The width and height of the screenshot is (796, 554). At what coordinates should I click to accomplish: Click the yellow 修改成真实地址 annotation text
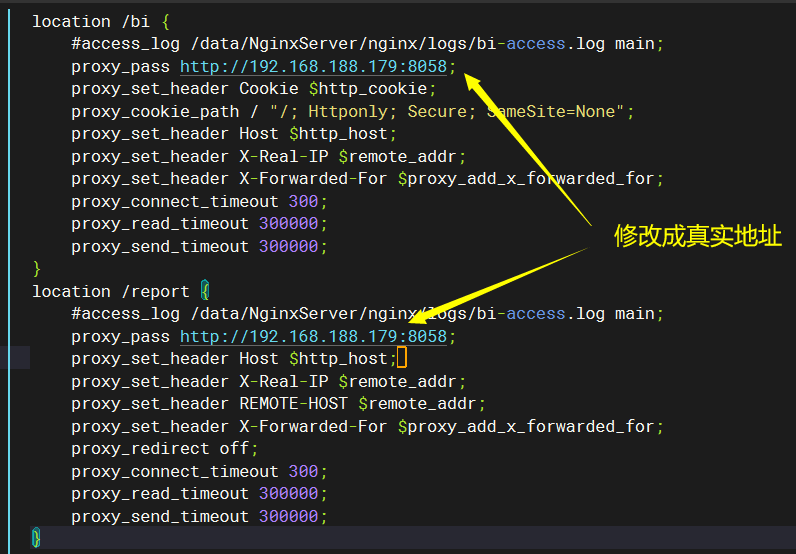tap(697, 237)
